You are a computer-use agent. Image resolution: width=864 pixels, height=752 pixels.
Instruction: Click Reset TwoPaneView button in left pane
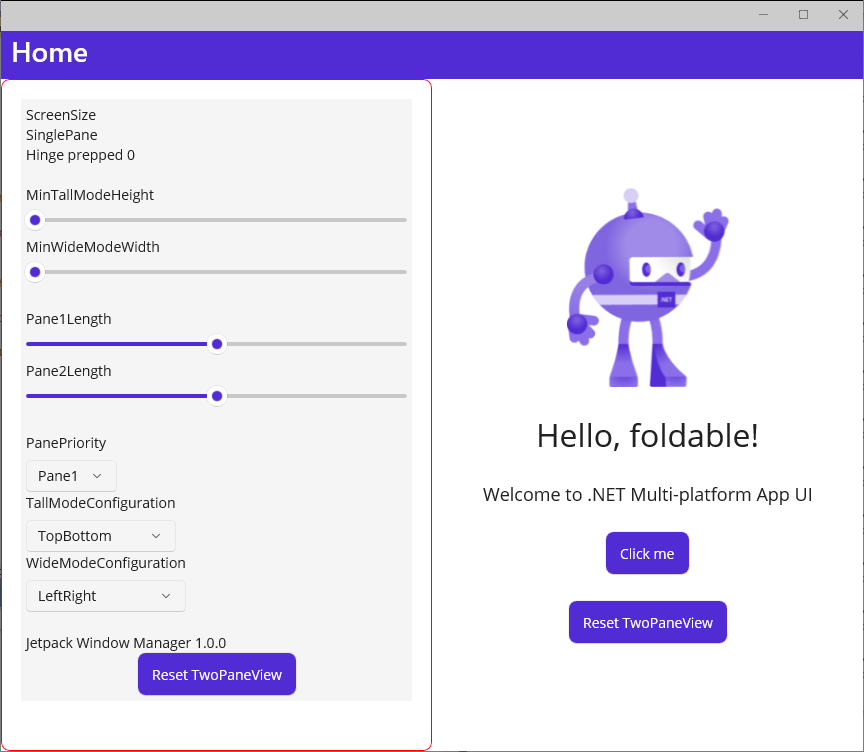(216, 674)
